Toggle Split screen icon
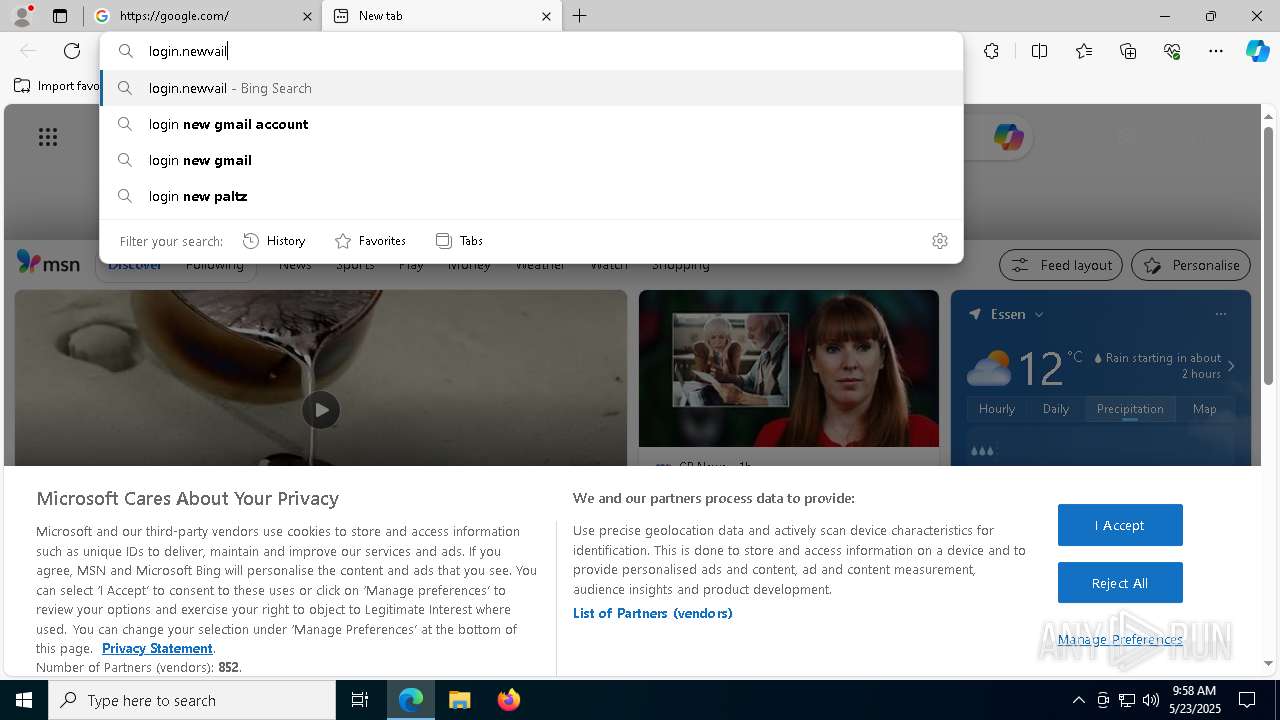1280x720 pixels. (1039, 51)
